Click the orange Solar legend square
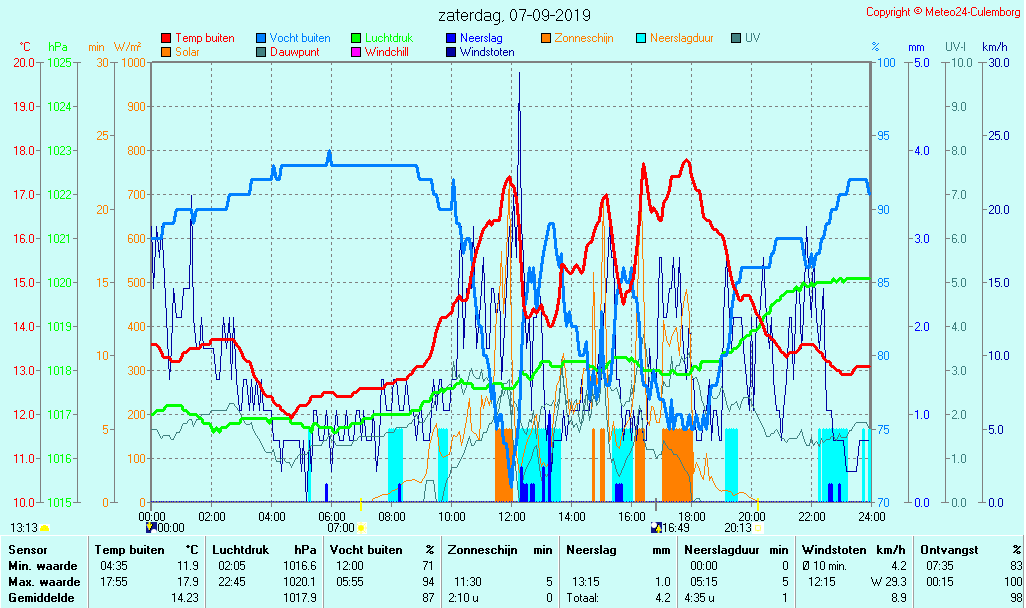 [166, 52]
